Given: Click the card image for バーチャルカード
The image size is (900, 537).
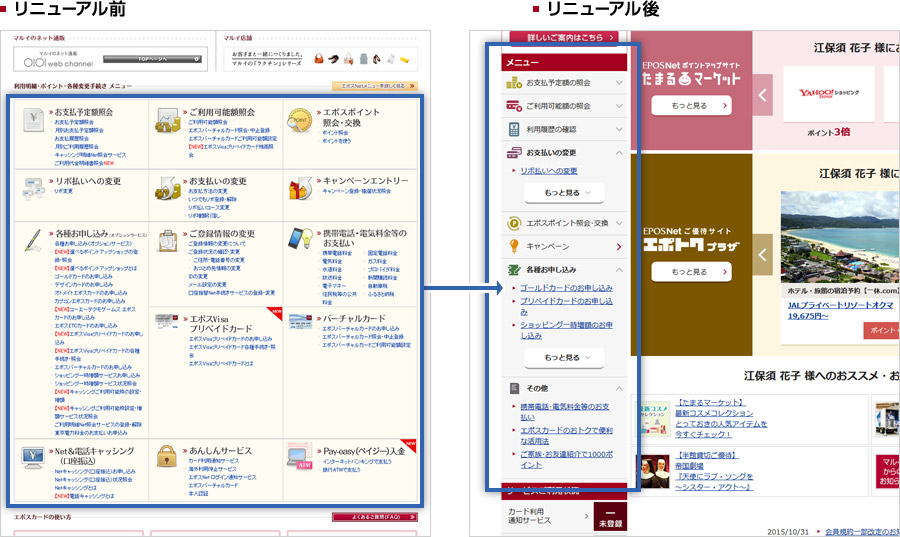Looking at the screenshot, I should click(x=300, y=321).
